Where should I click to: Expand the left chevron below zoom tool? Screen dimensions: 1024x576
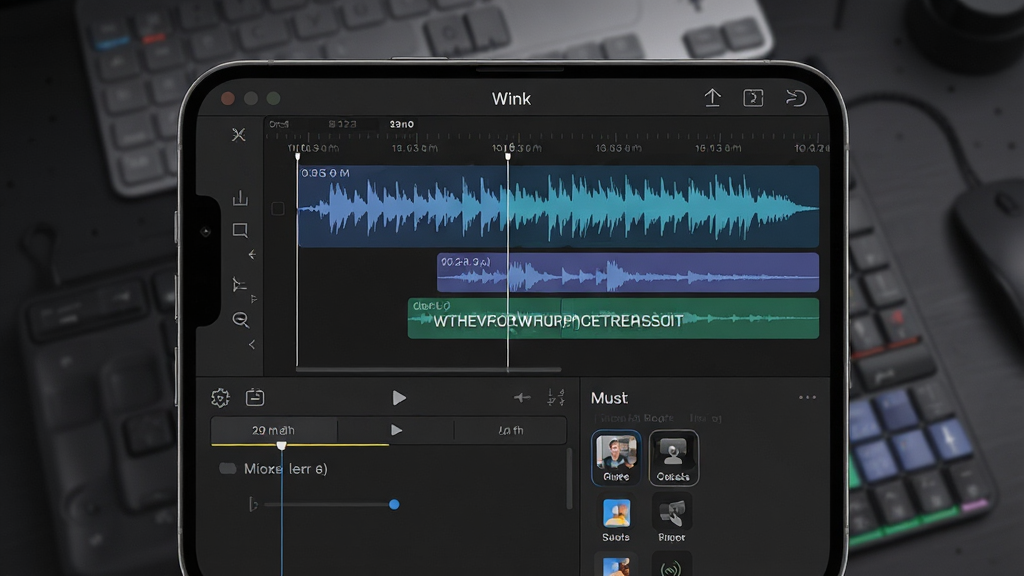coord(252,344)
